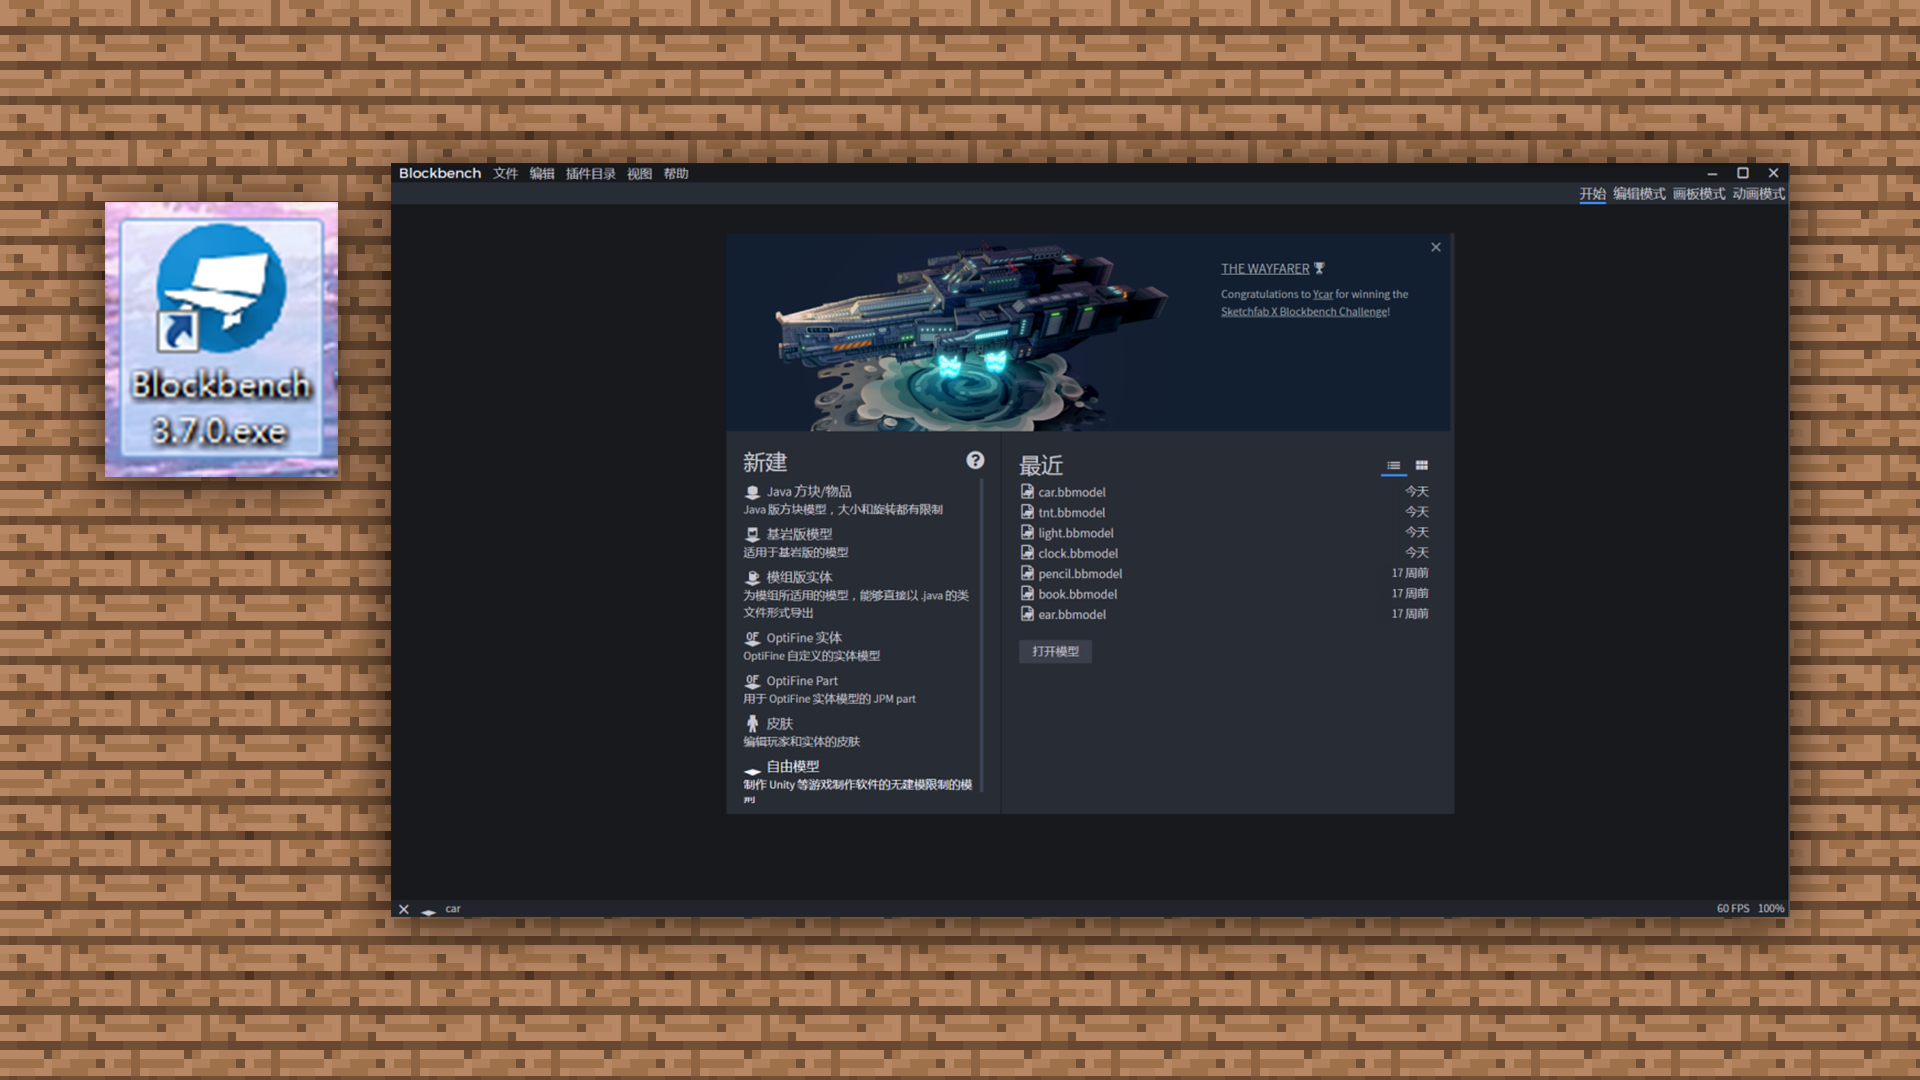
Task: Close the Wayfarer banner with X
Action: pos(1436,247)
